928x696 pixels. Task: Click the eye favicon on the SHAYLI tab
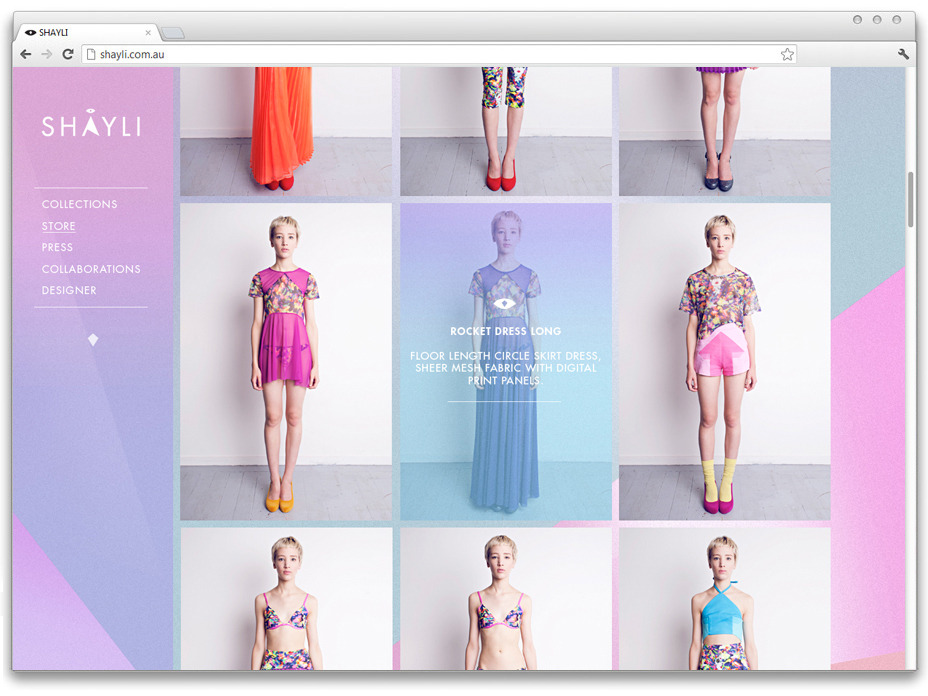click(x=31, y=33)
